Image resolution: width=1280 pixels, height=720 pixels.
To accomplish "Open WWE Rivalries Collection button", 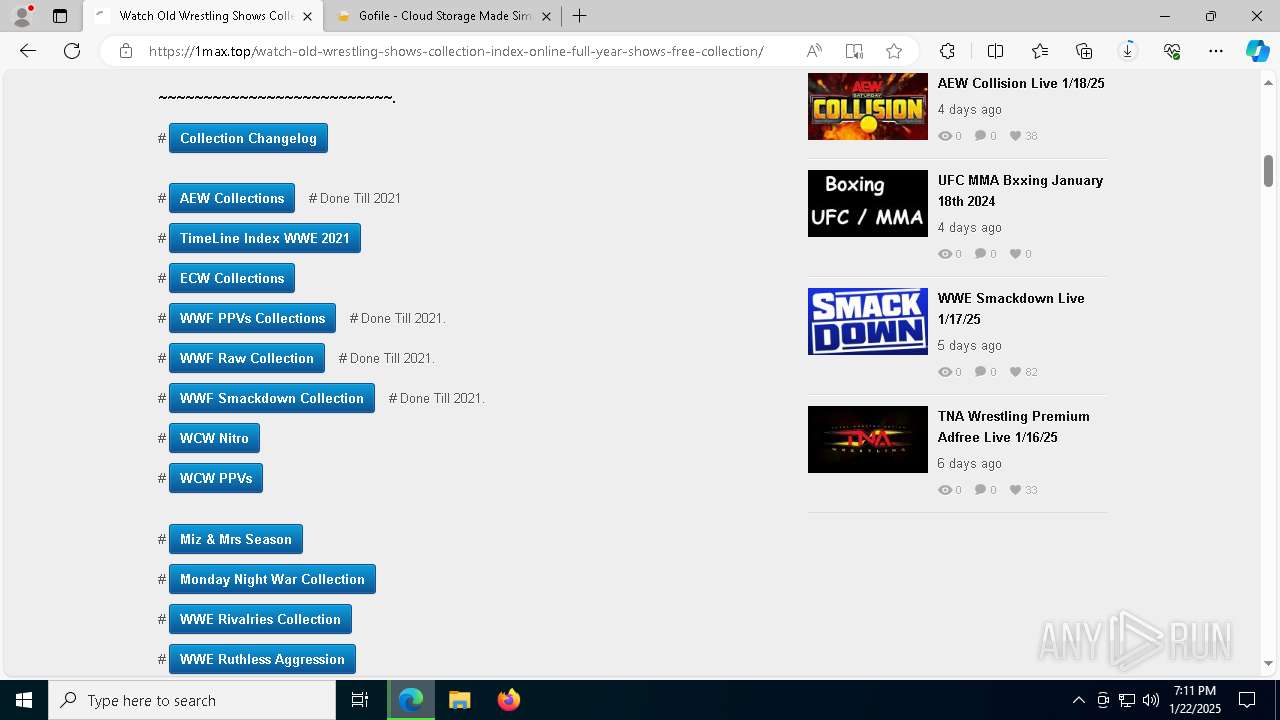I will [x=260, y=619].
